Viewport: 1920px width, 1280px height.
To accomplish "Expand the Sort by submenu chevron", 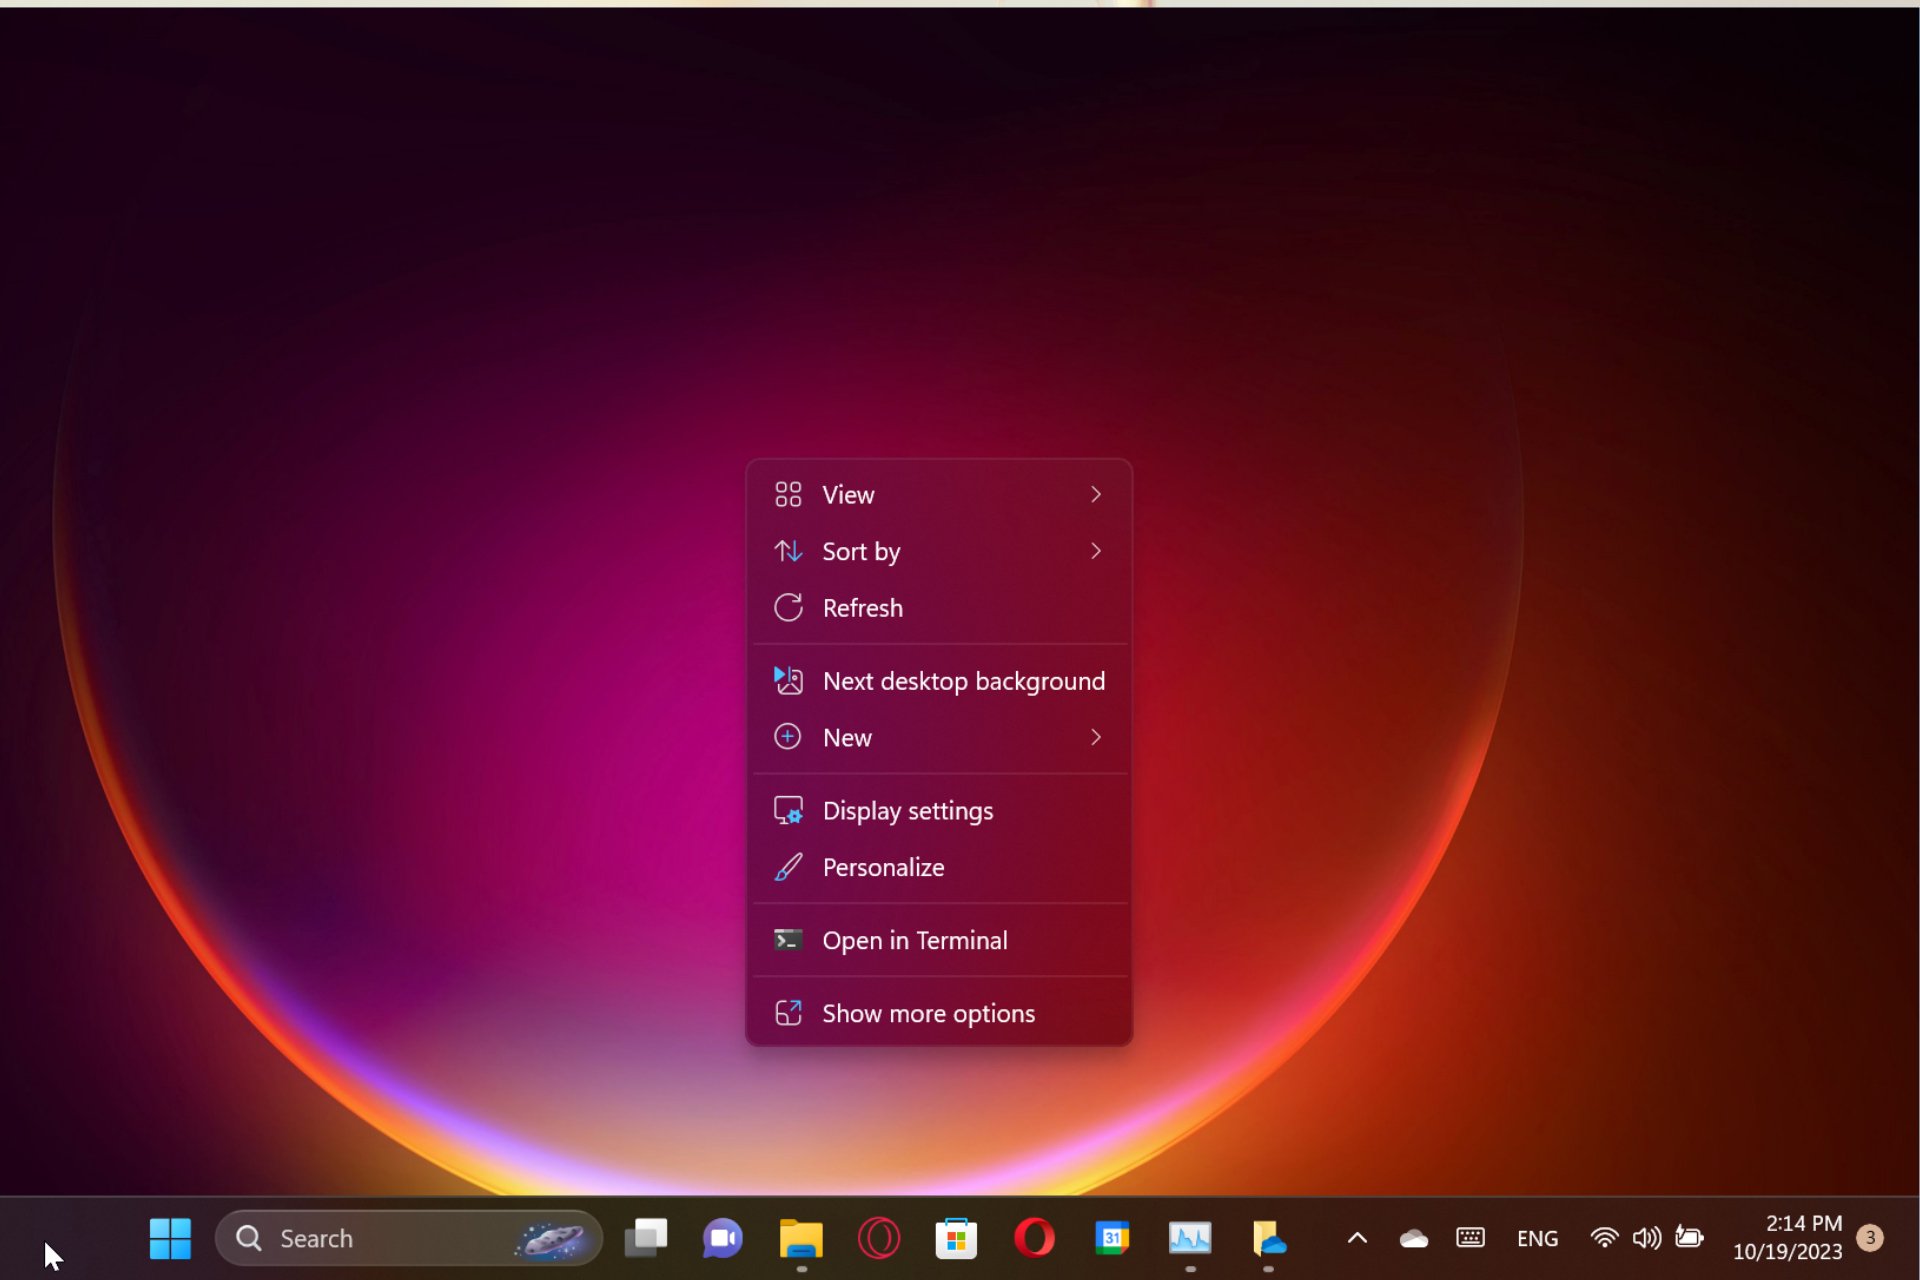I will click(x=1096, y=551).
